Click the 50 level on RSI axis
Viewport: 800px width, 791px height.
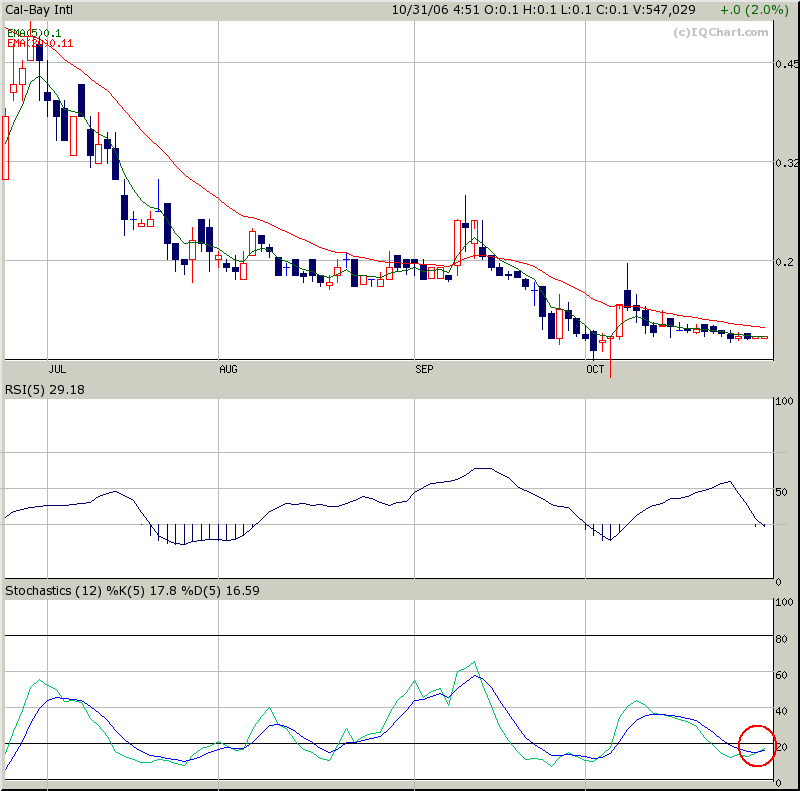point(783,492)
